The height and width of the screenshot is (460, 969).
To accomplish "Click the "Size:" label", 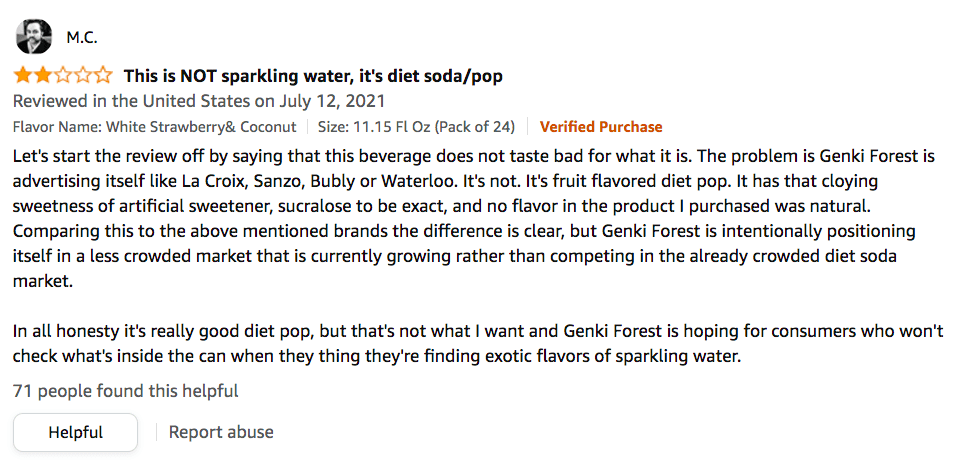I will (334, 127).
